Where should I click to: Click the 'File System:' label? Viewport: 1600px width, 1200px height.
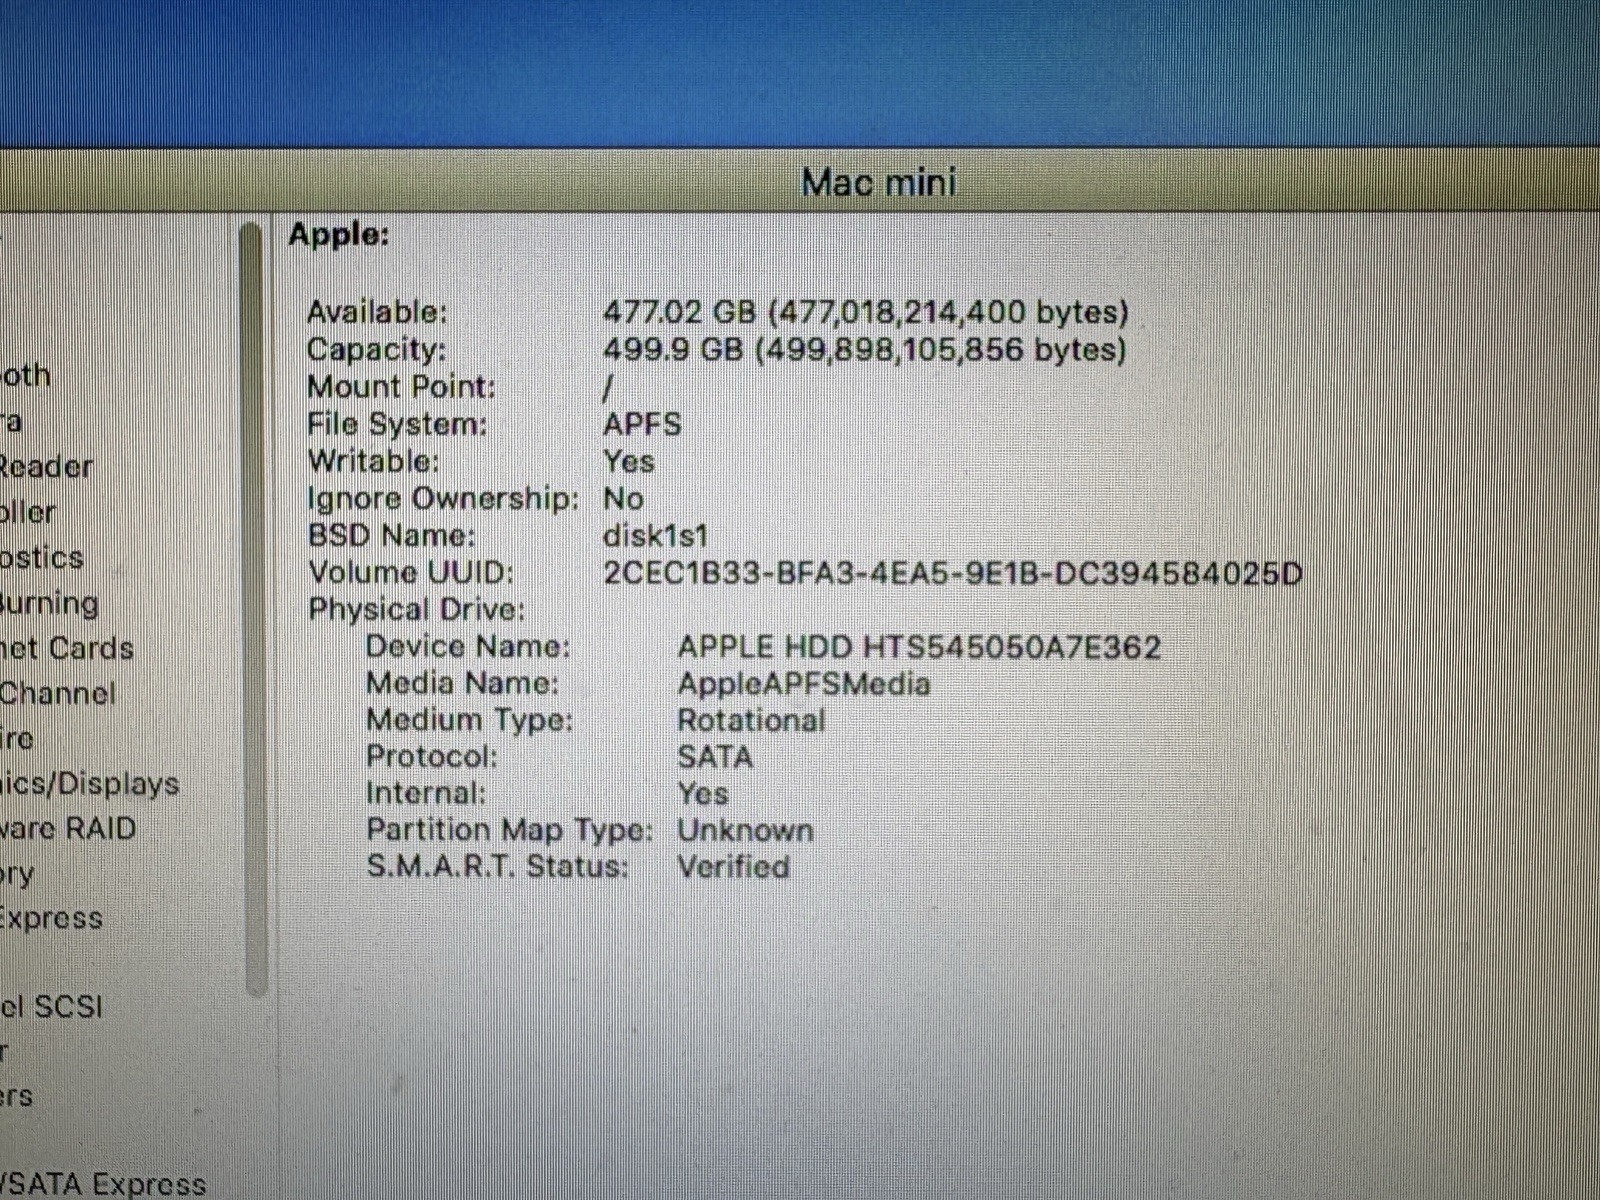click(x=397, y=425)
